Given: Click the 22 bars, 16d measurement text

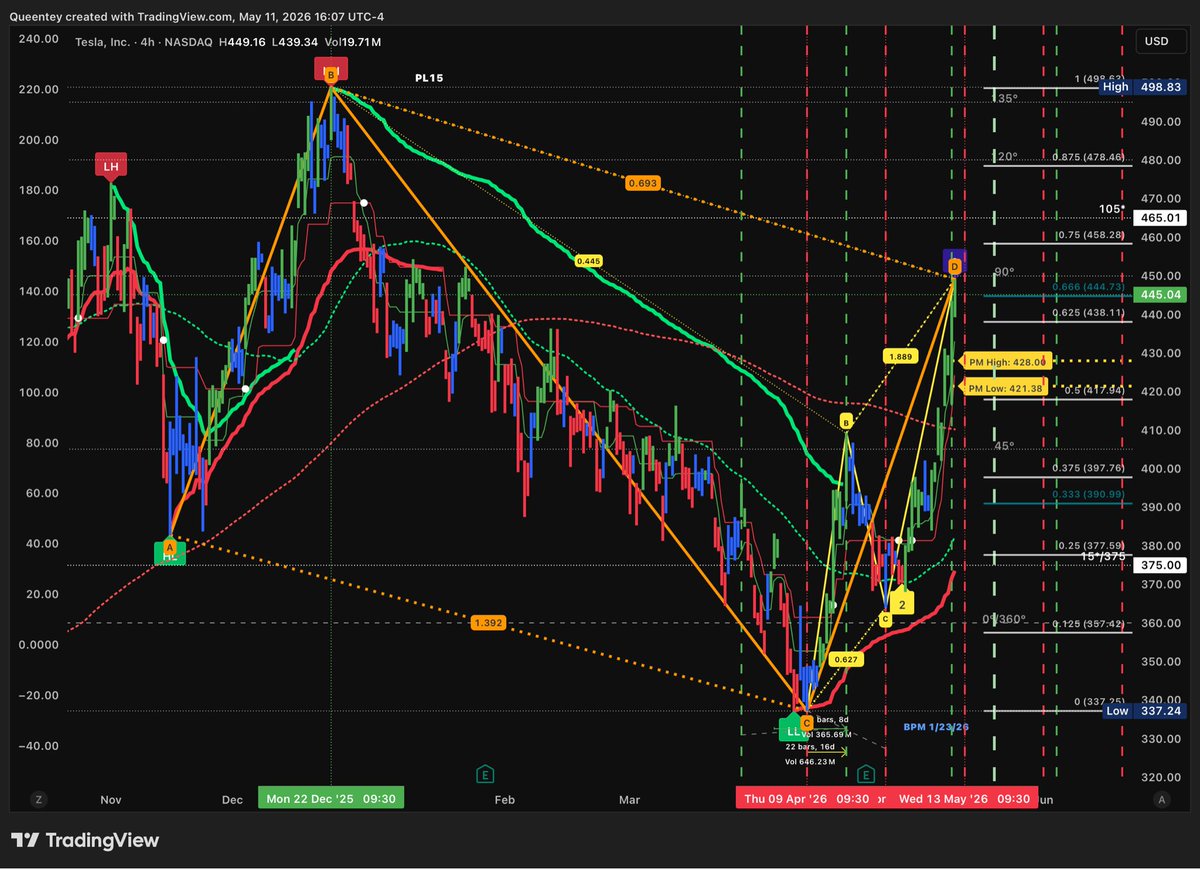Looking at the screenshot, I should click(x=810, y=747).
